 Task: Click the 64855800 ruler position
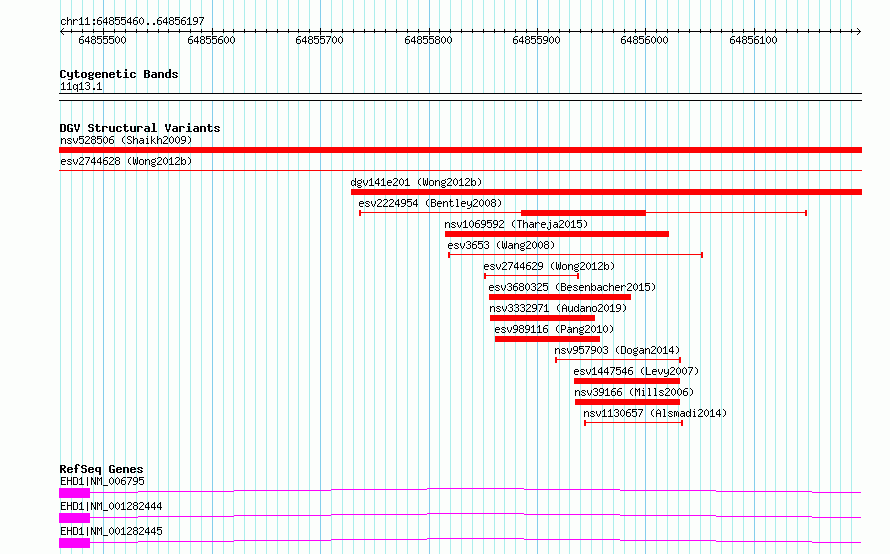(x=429, y=40)
